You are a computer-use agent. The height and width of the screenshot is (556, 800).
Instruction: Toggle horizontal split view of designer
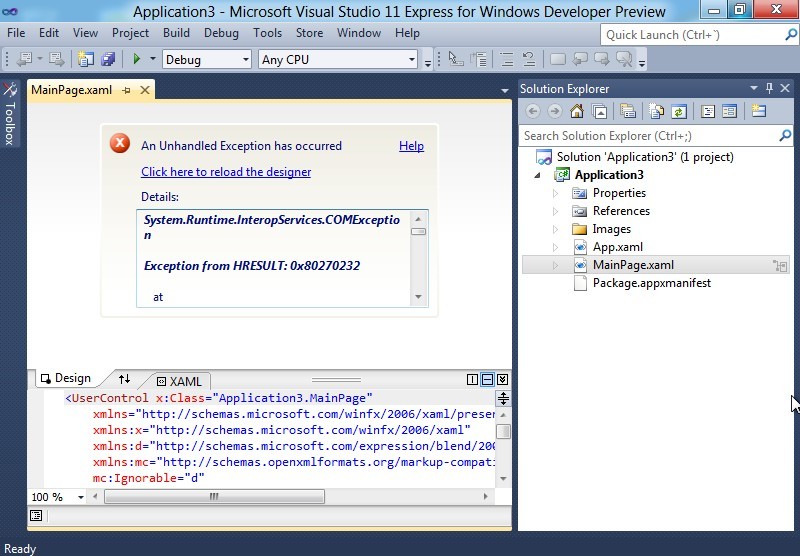[487, 379]
